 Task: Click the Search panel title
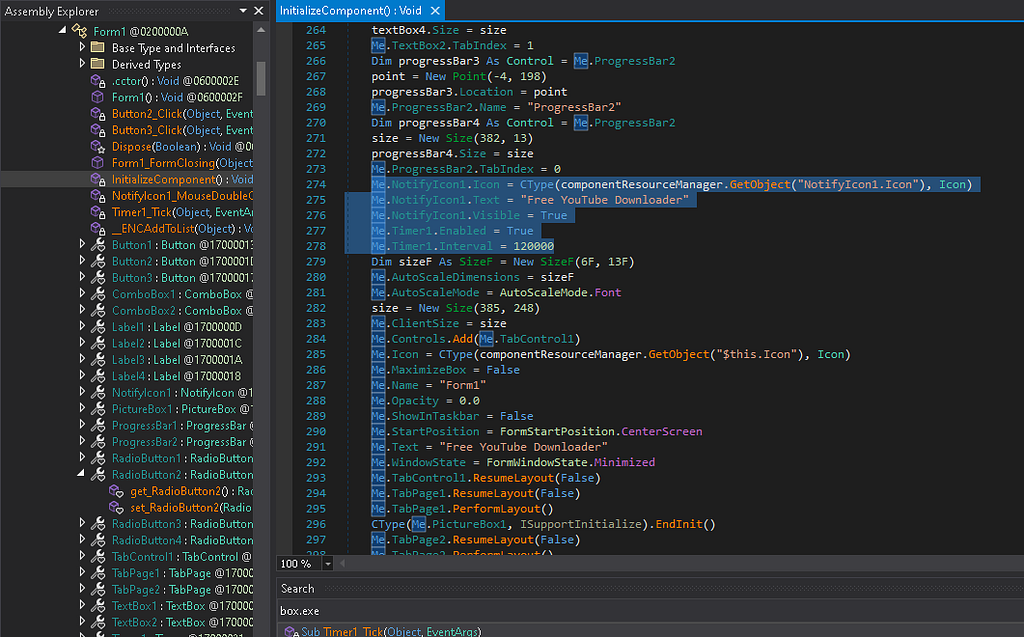tap(298, 589)
